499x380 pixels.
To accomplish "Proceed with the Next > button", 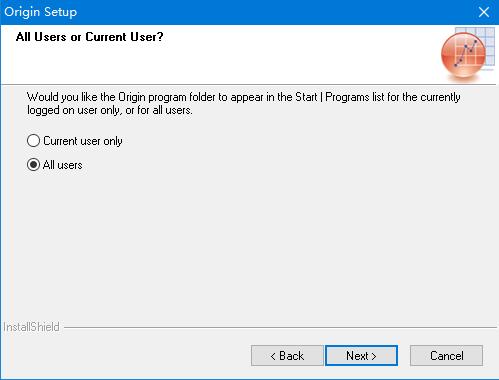I will 361,356.
